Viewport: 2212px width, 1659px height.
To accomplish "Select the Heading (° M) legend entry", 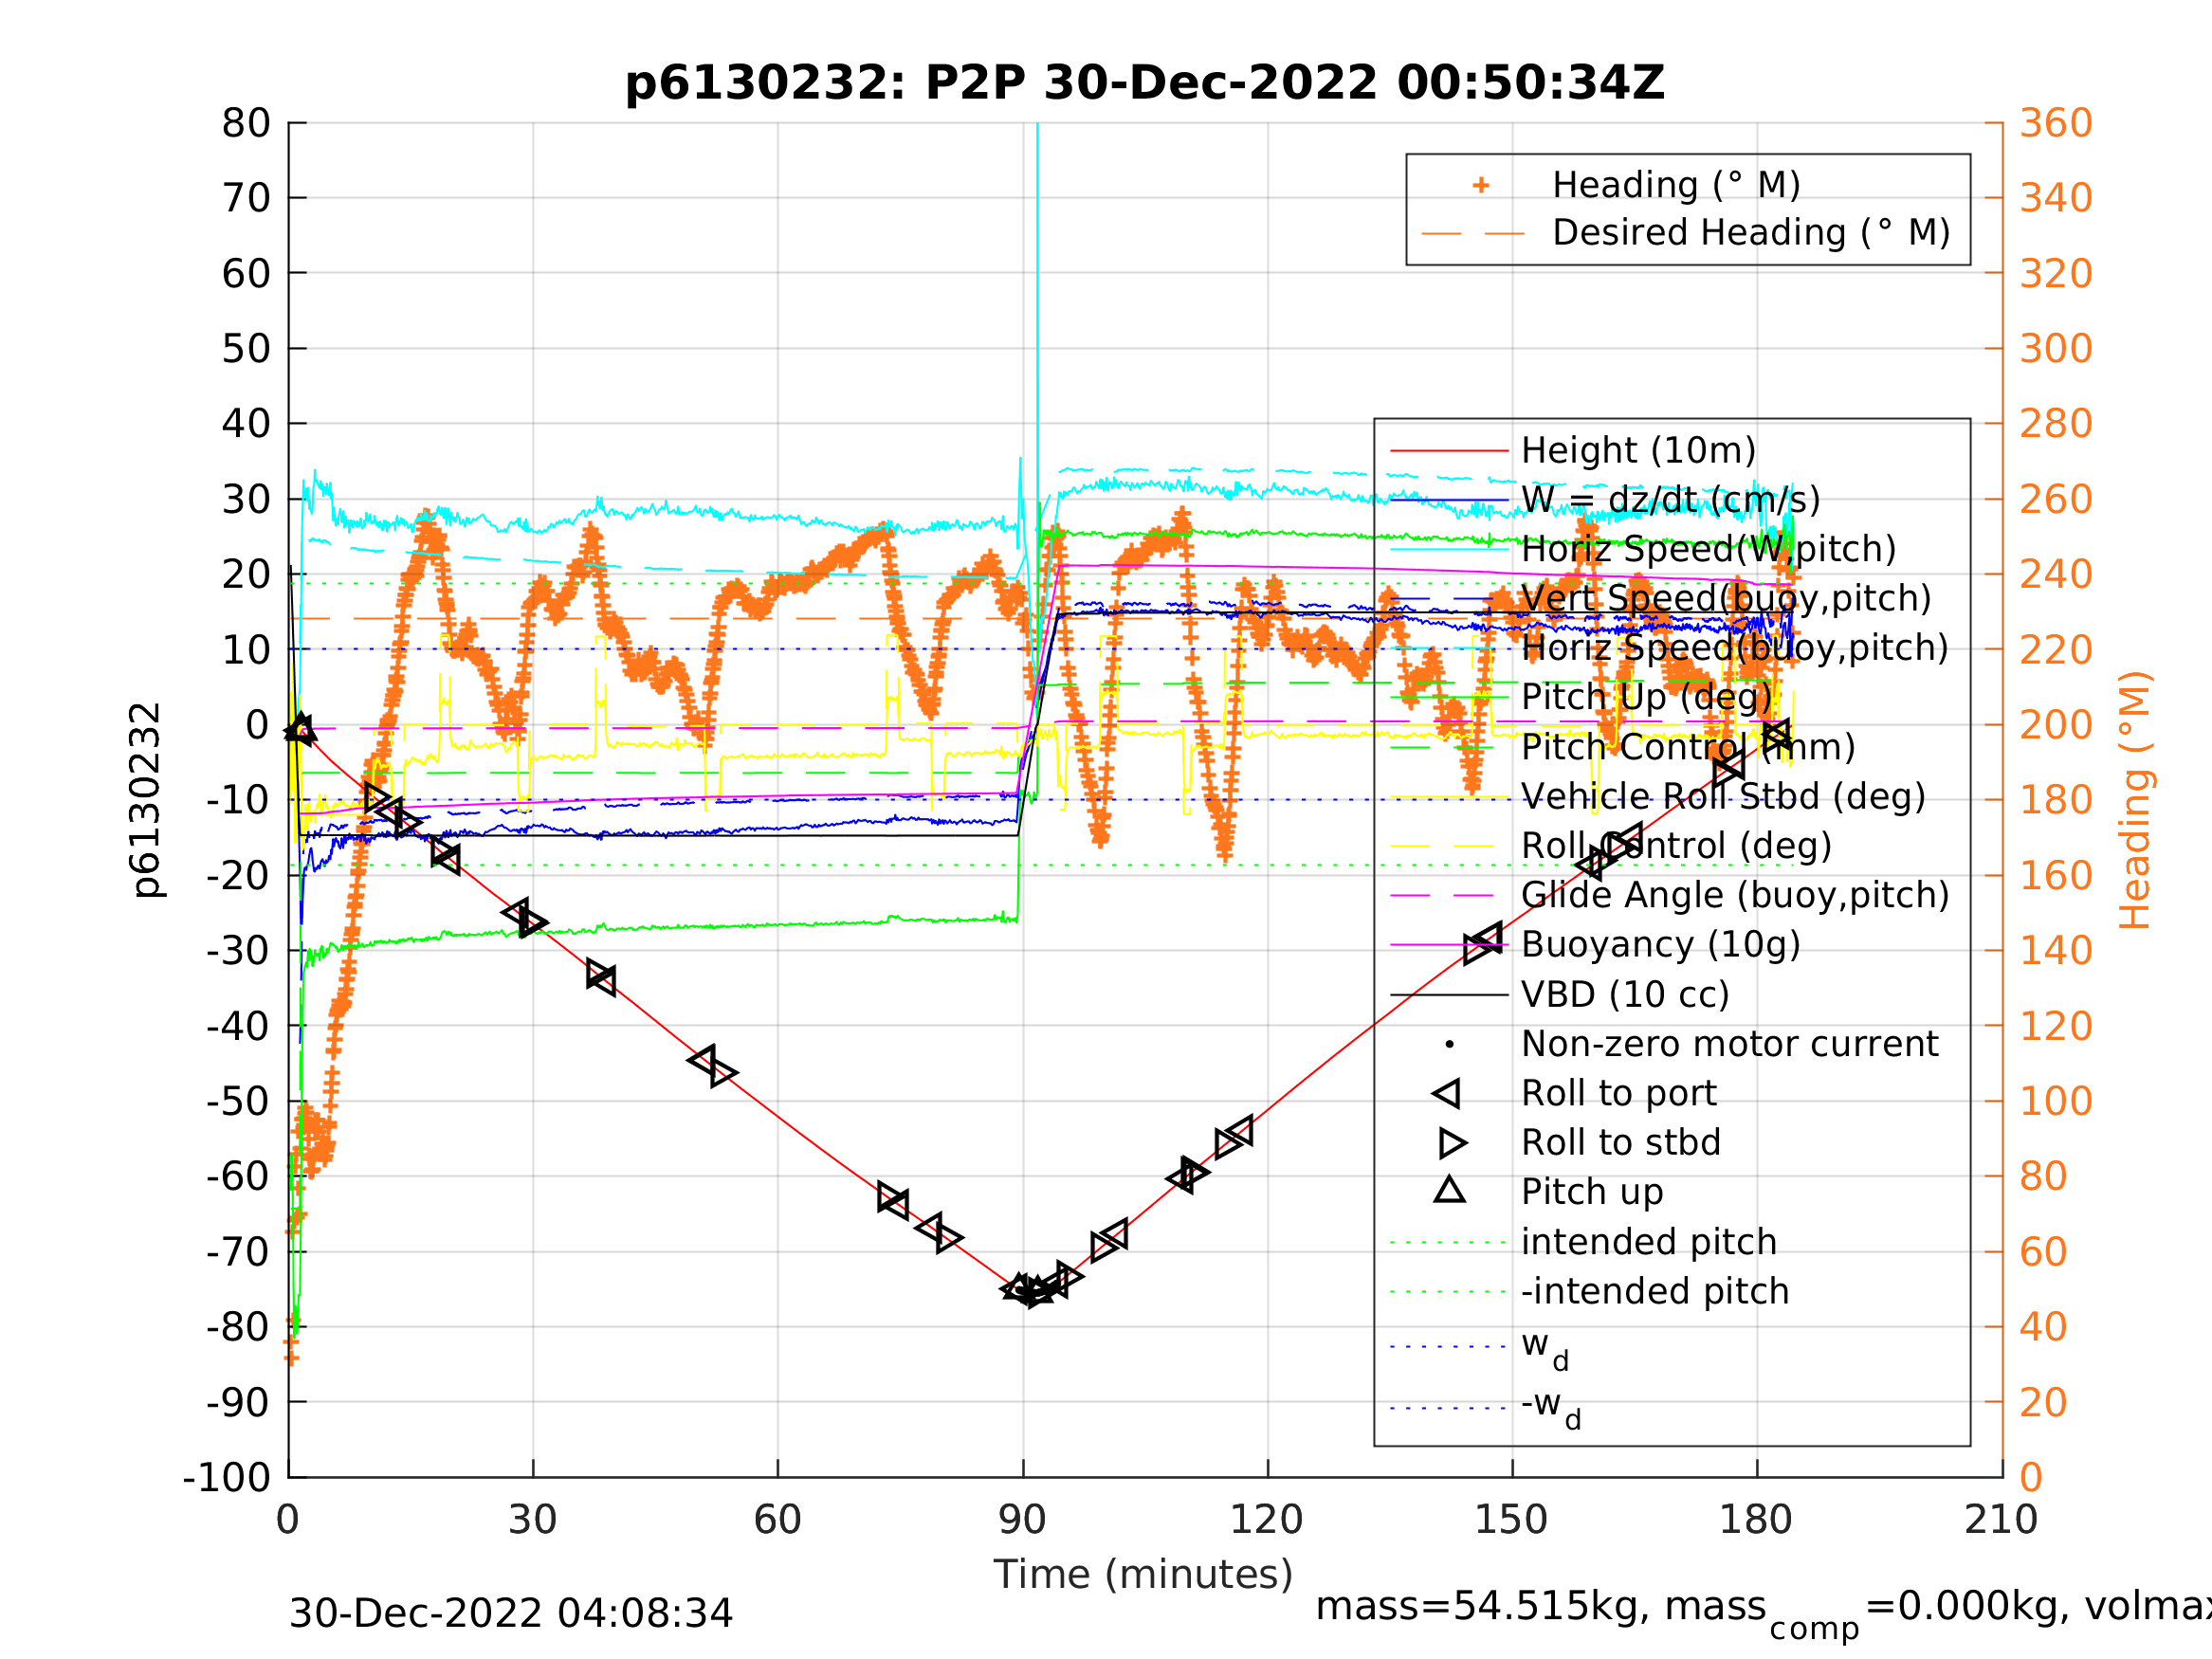I will pos(1676,185).
